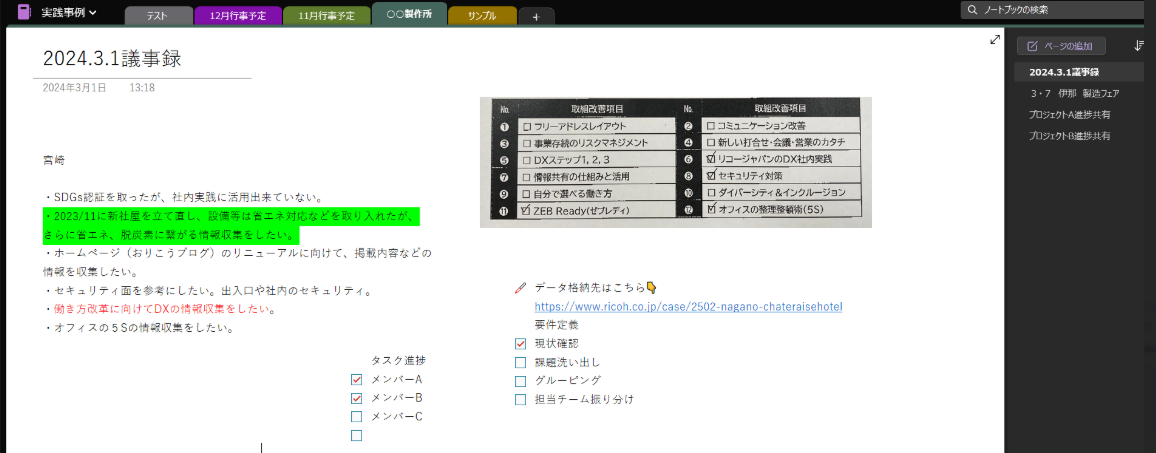Uncheck the メンバーA checkbox
1156x453 pixels.
[357, 380]
